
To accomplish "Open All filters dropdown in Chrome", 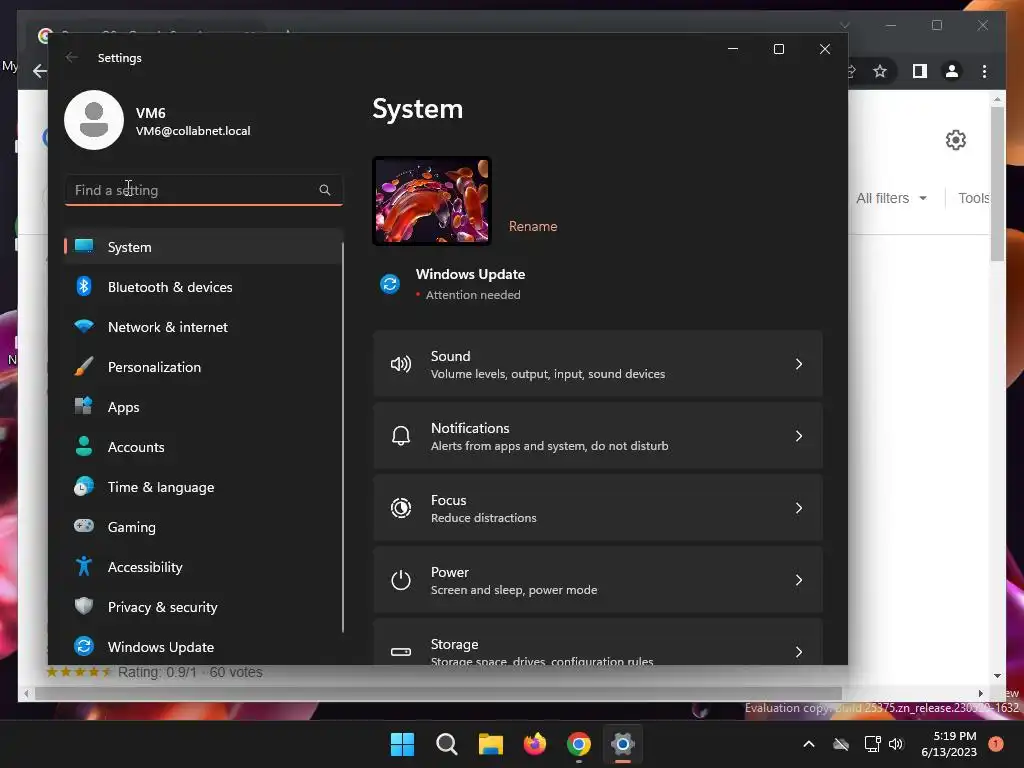I will [891, 198].
